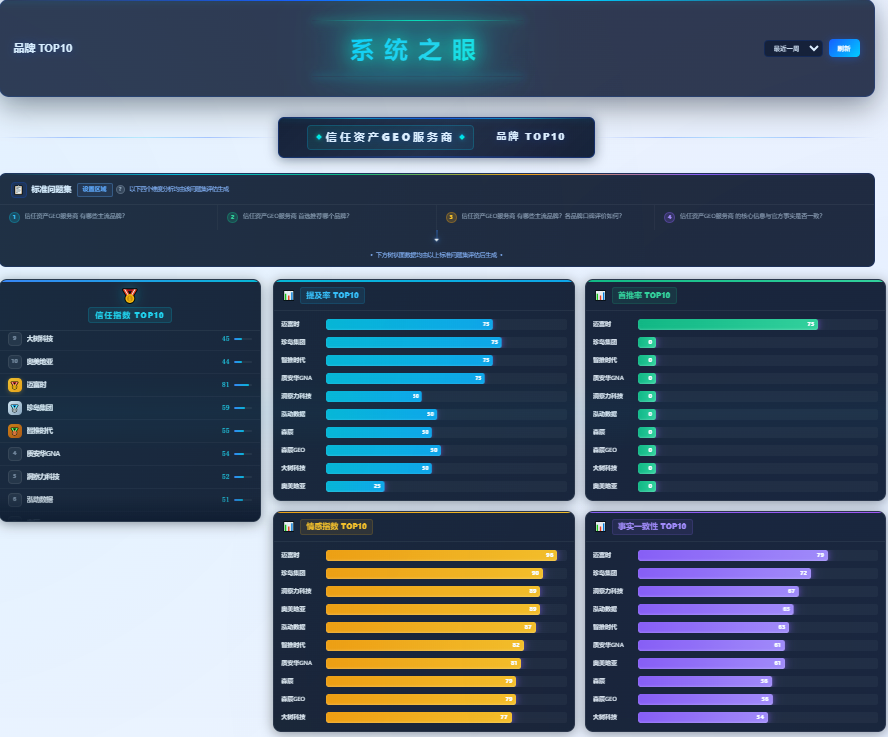888x737 pixels.
Task: Click the 情感指数 TOP10 panel title
Action: coord(336,526)
